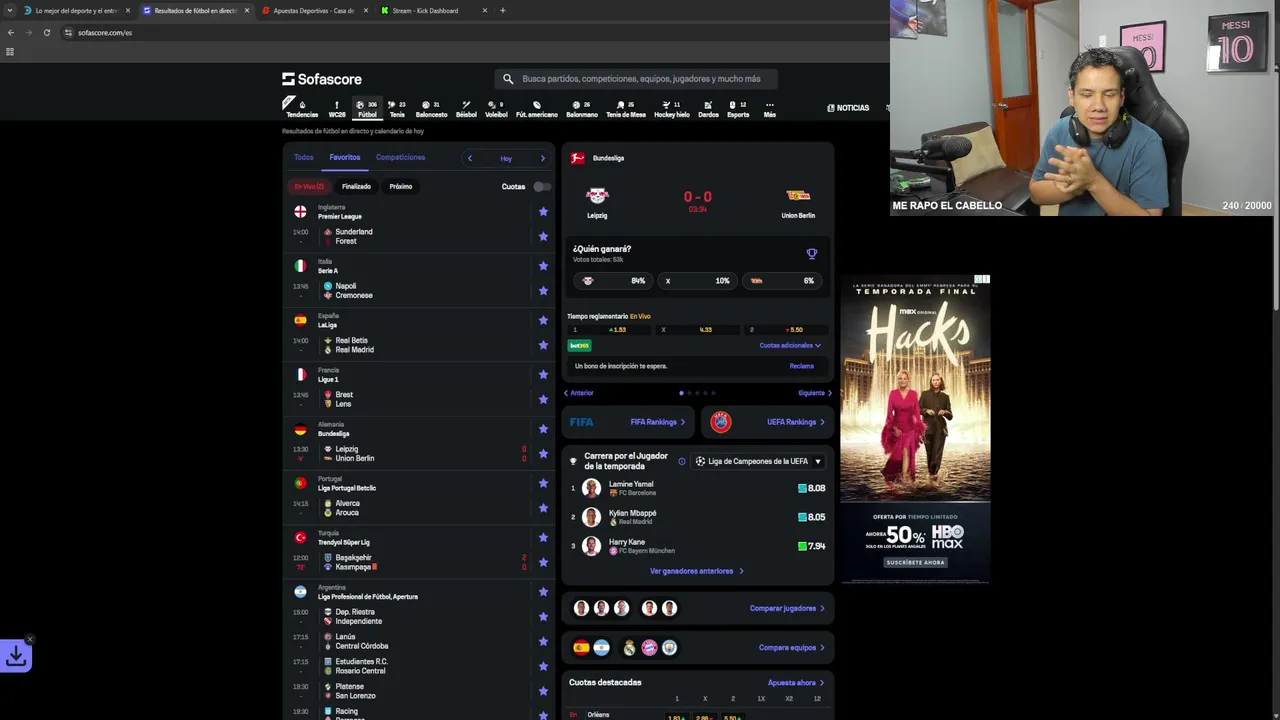Screen dimensions: 1280x720
Task: Toggle favorite star for Brest vs Lens
Action: (543, 399)
